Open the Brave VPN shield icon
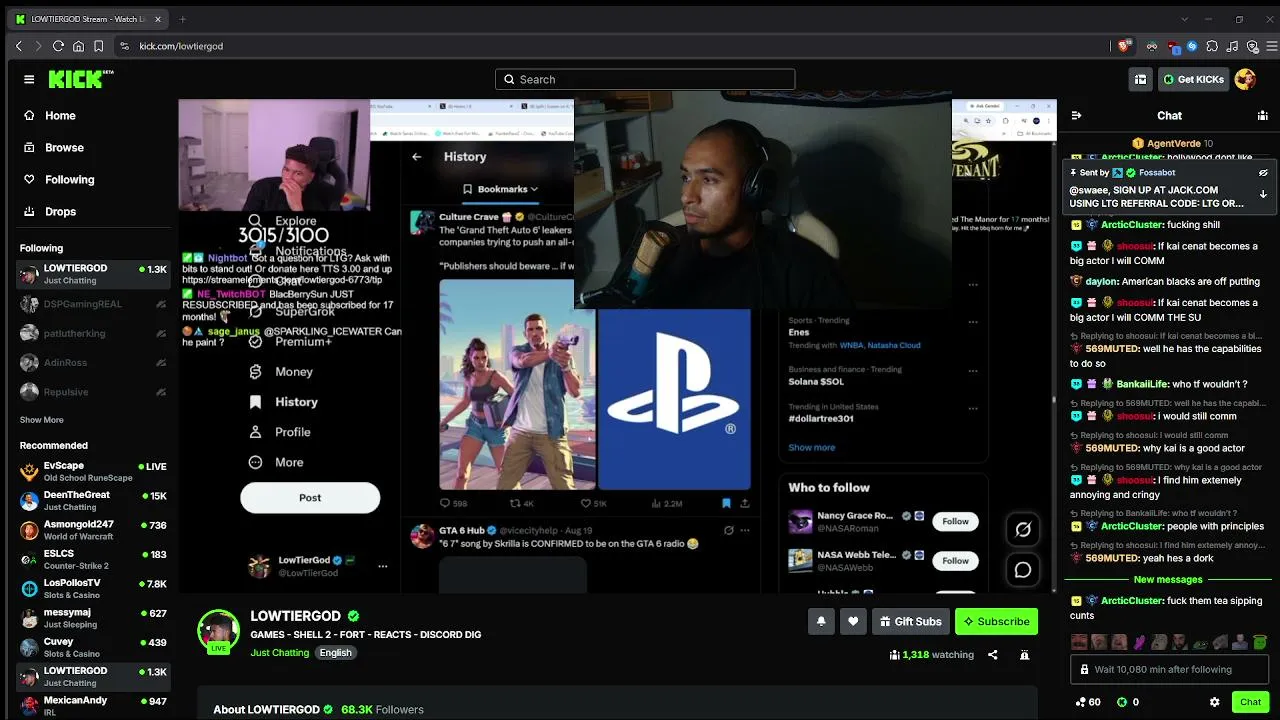Screen dimensions: 1280x720 pyautogui.click(x=1252, y=46)
